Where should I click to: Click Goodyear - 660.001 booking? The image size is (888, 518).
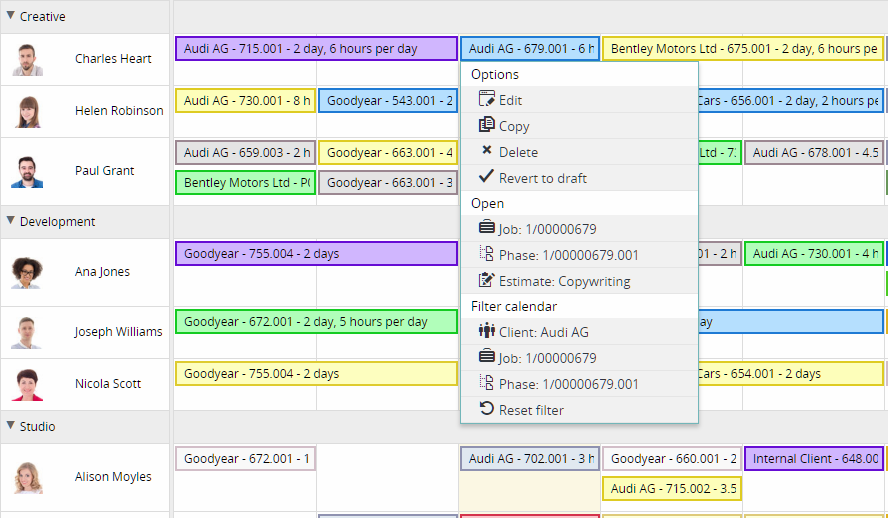[x=672, y=459]
